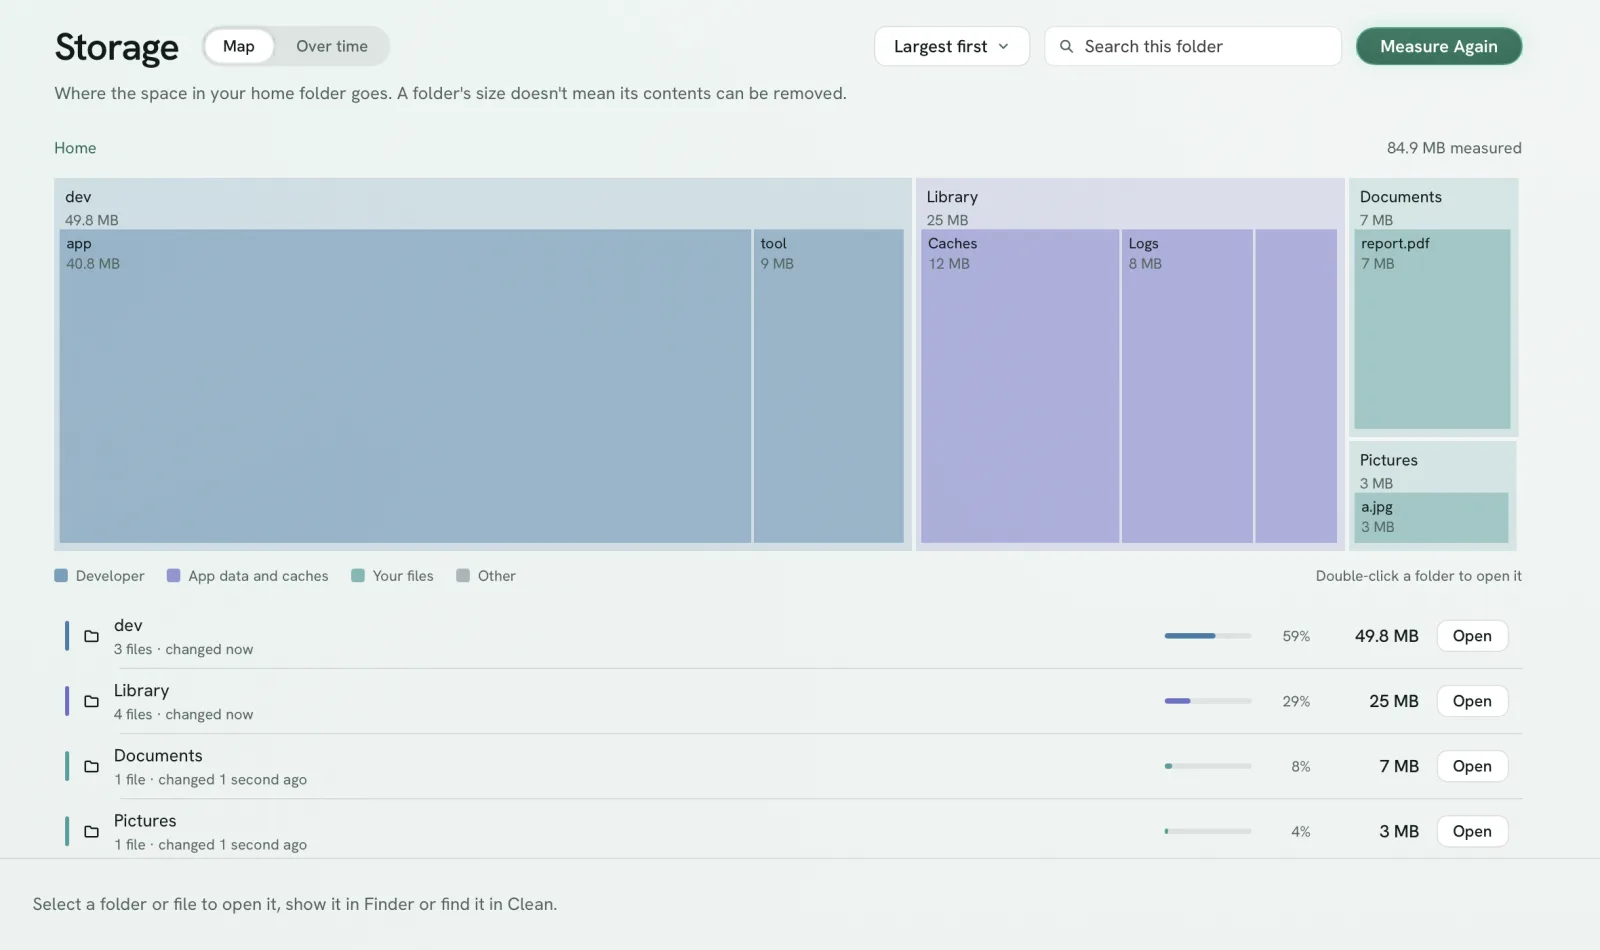The height and width of the screenshot is (950, 1600).
Task: Switch to the Map view
Action: pos(238,46)
